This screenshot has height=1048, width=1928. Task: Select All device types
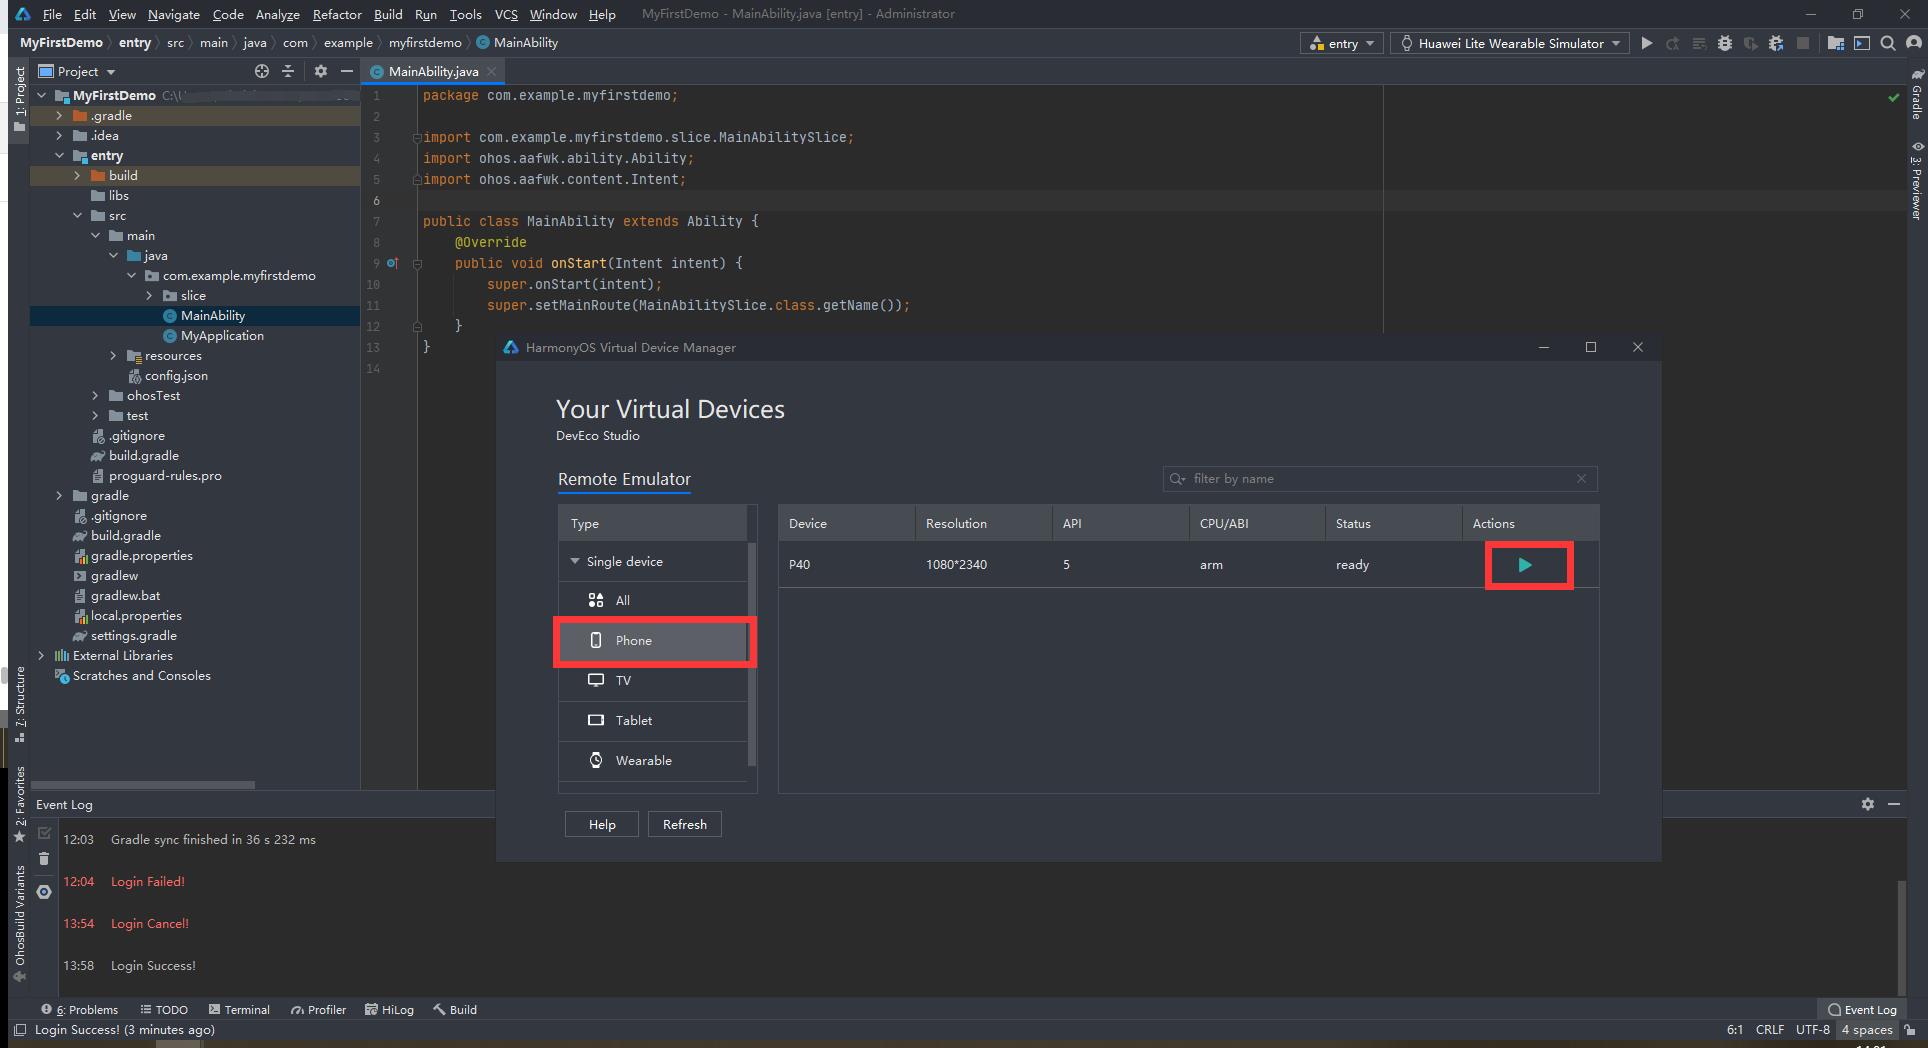[653, 601]
